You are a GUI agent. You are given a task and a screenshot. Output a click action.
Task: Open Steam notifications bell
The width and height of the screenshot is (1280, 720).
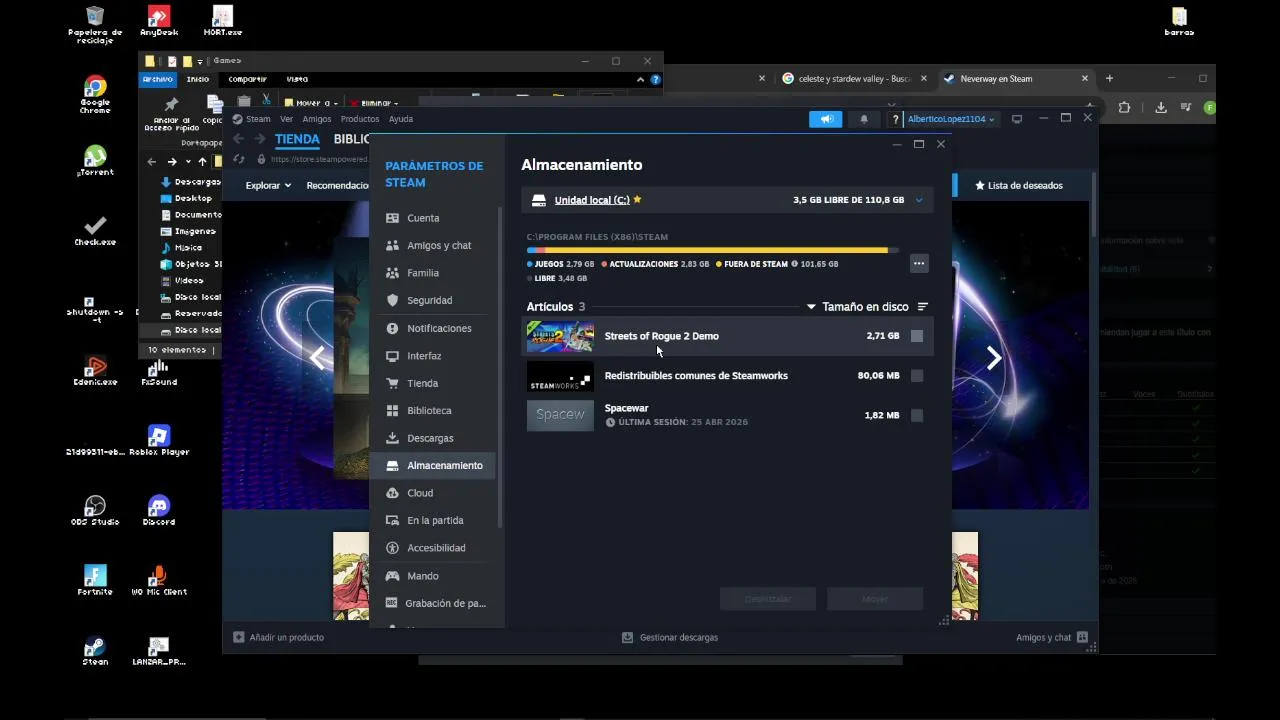tap(864, 119)
